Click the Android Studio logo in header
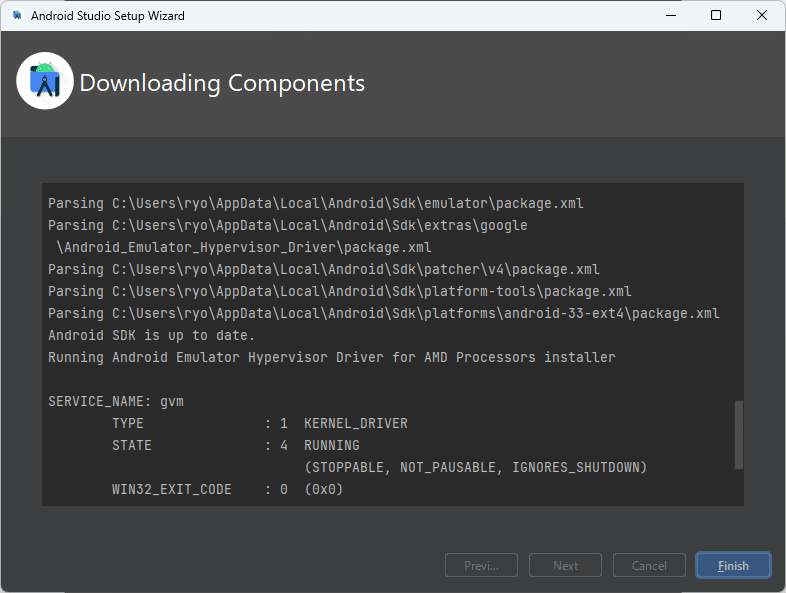The image size is (786, 593). 45,81
